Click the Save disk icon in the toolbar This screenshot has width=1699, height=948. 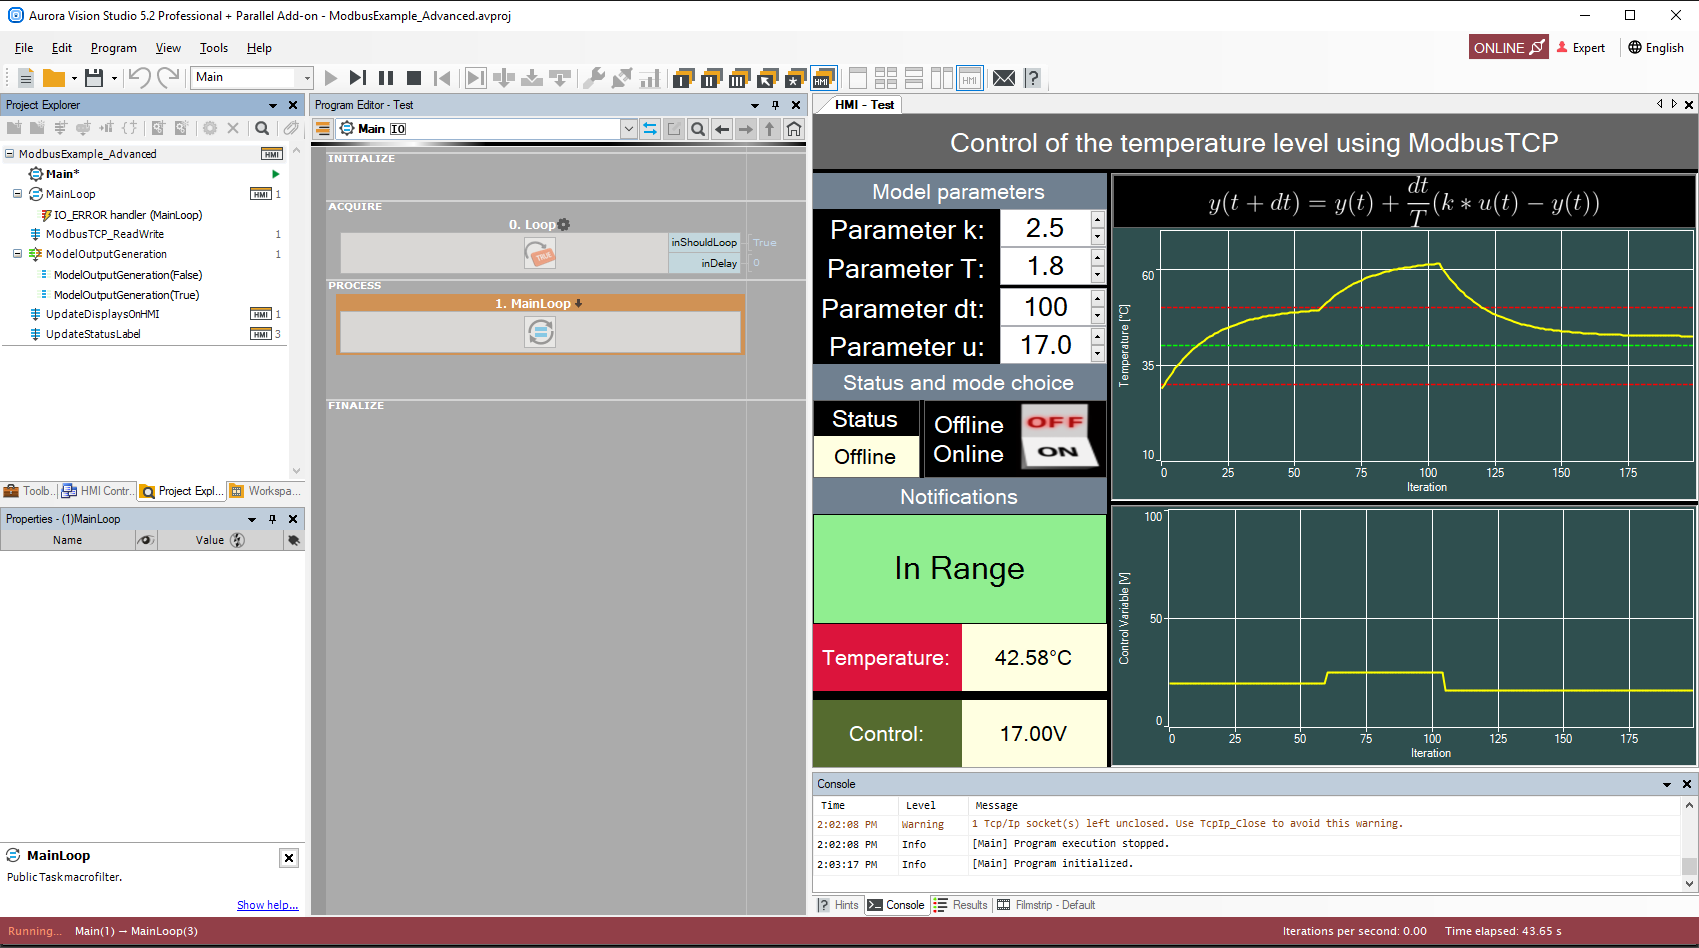94,78
